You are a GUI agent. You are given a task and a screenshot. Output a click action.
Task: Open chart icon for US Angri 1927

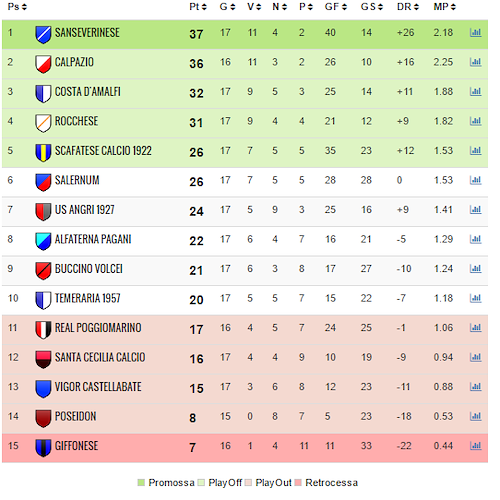pos(475,210)
